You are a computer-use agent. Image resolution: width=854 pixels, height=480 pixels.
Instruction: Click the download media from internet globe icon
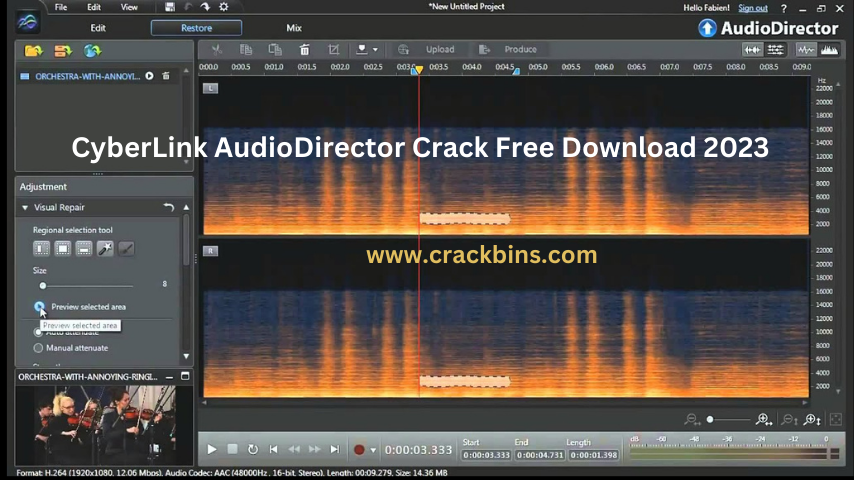coord(93,51)
